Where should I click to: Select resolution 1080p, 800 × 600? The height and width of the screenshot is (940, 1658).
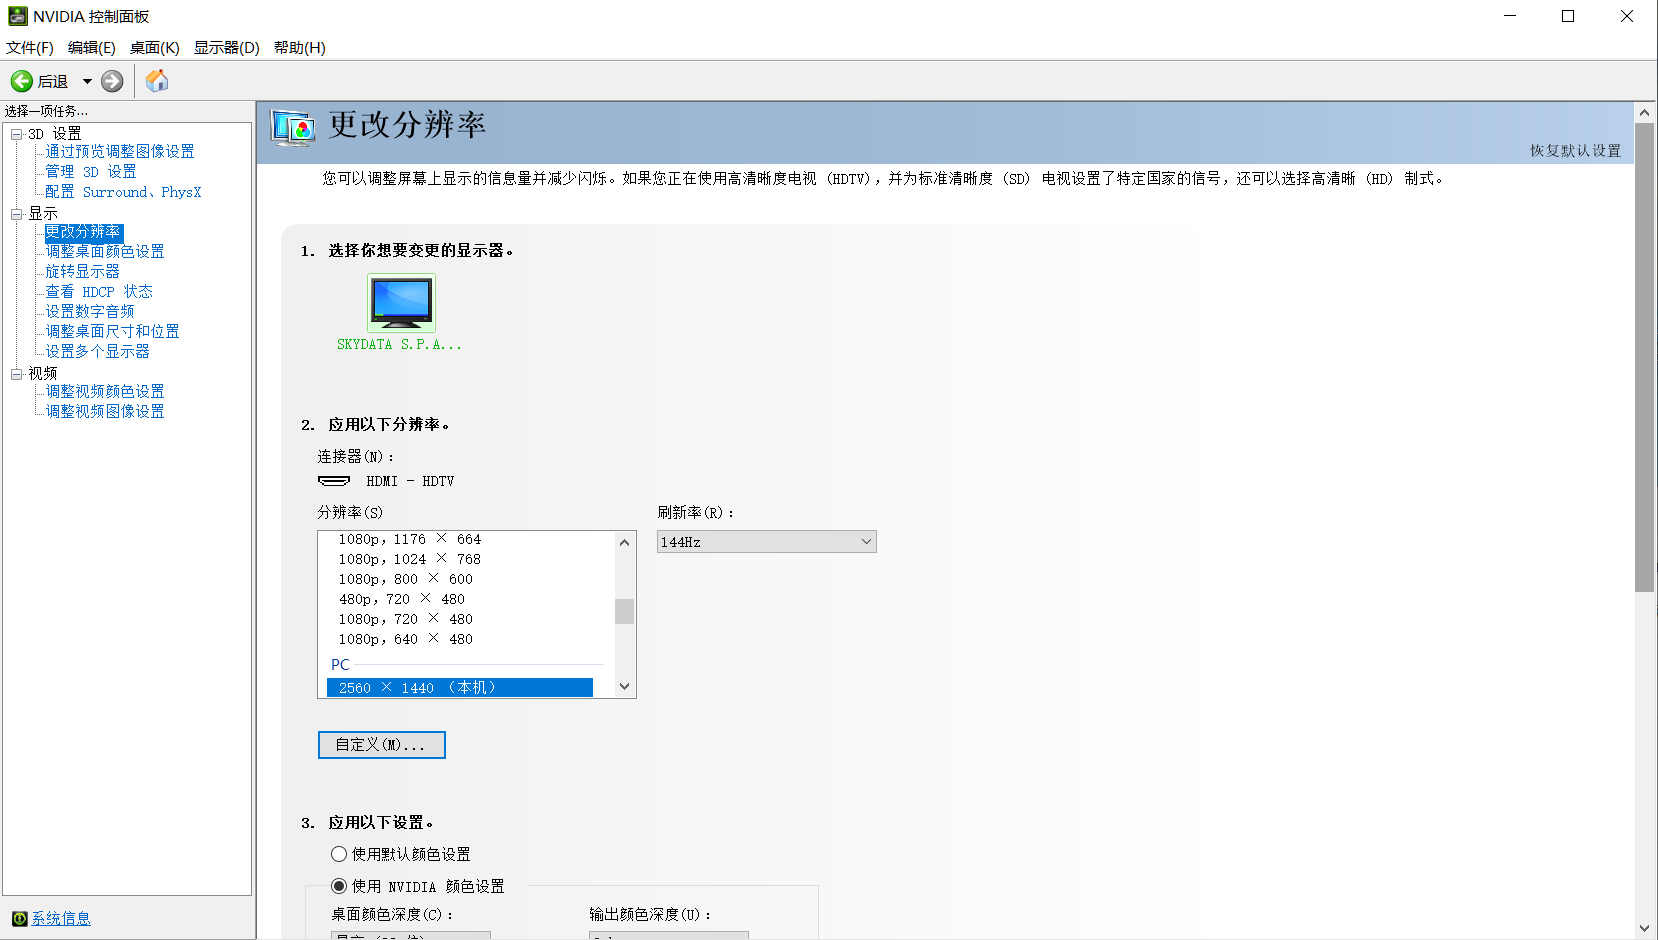pyautogui.click(x=406, y=579)
